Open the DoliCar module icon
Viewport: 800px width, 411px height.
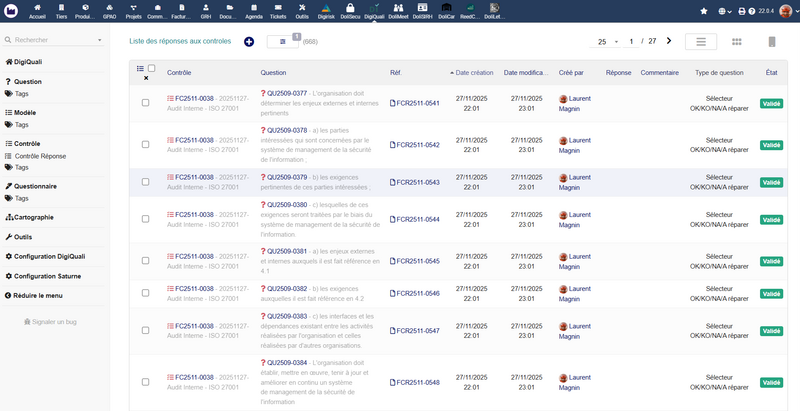pos(446,11)
